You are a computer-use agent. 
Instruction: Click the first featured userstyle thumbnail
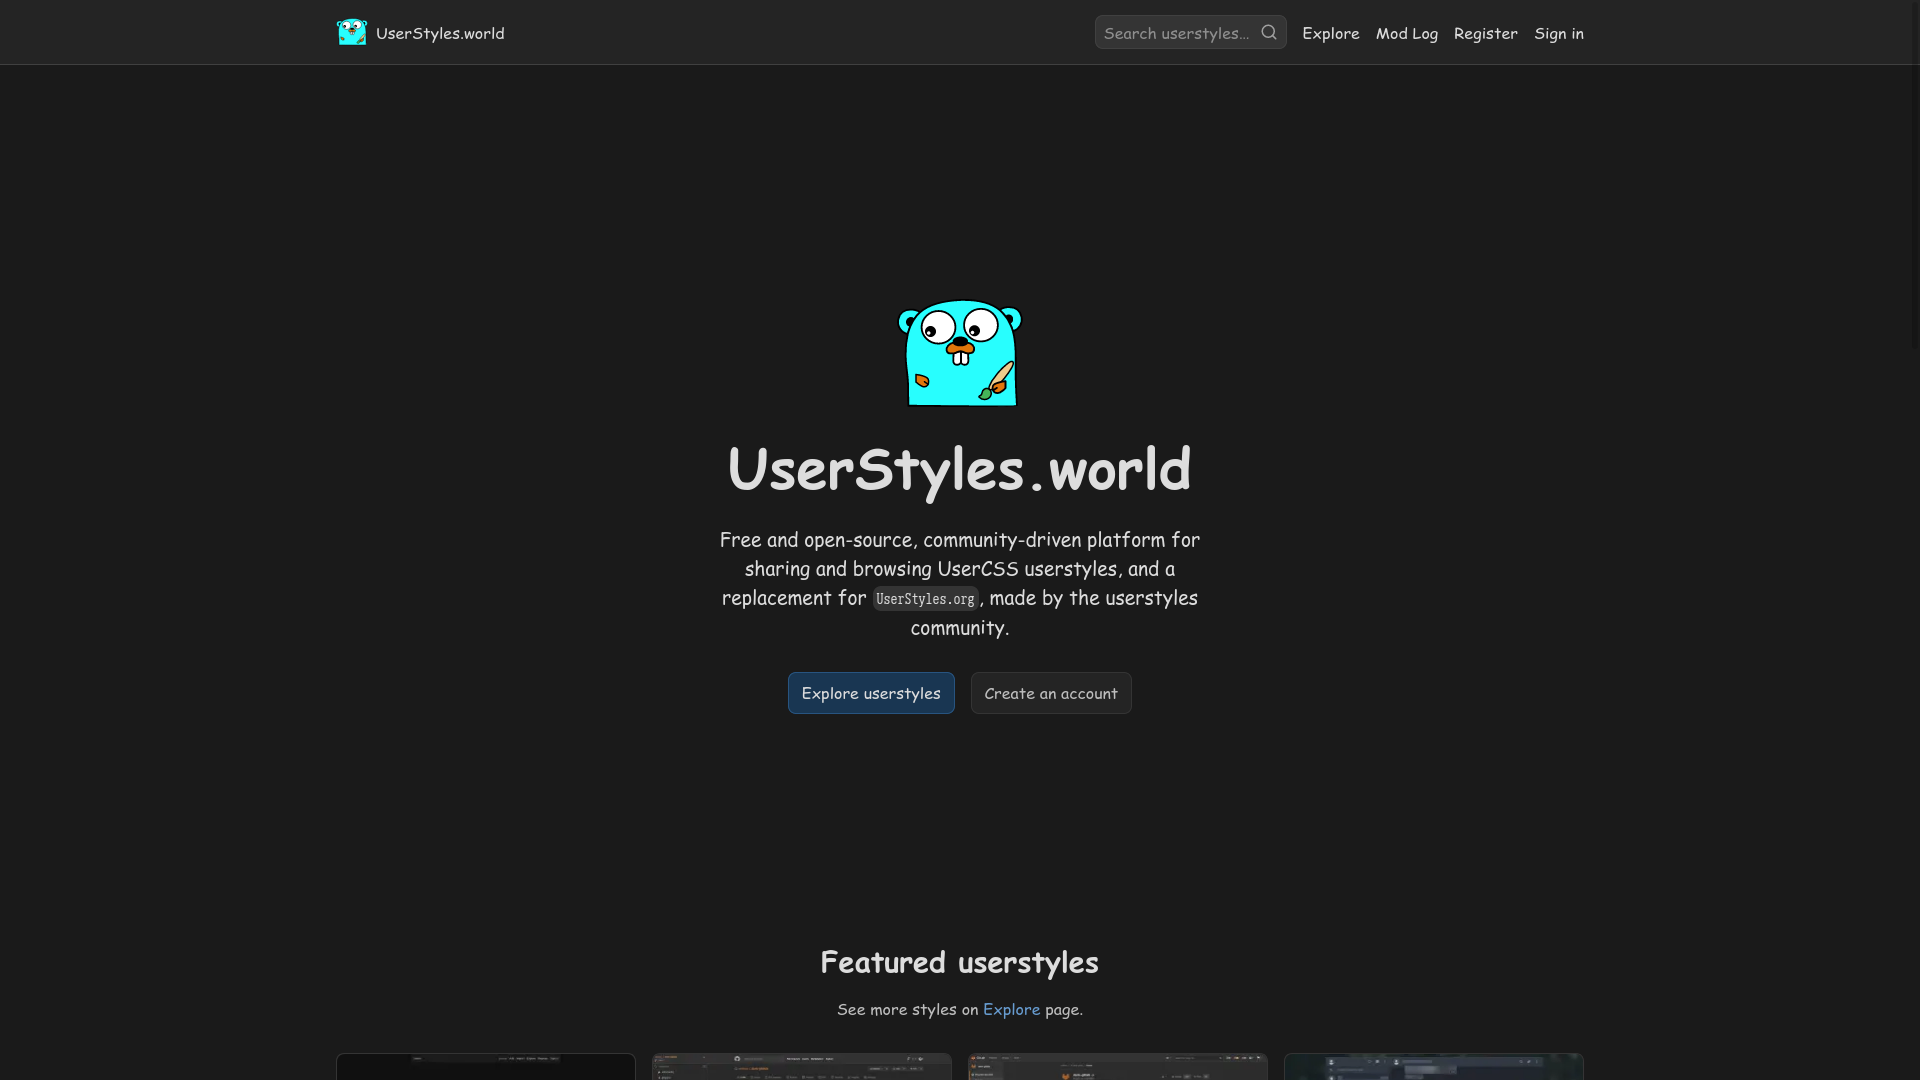(485, 1065)
